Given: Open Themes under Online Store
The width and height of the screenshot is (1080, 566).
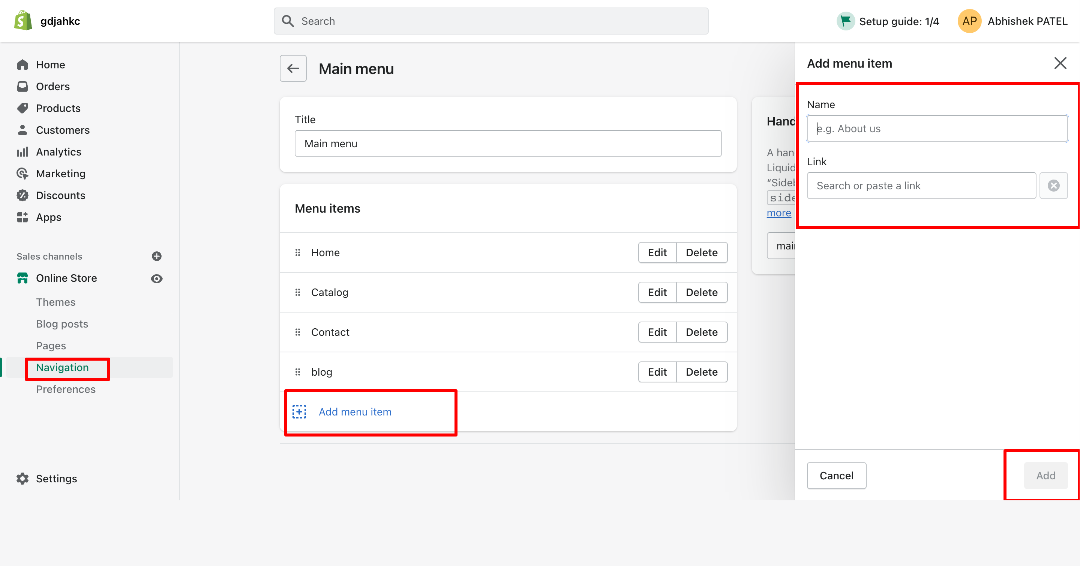Looking at the screenshot, I should (x=56, y=302).
